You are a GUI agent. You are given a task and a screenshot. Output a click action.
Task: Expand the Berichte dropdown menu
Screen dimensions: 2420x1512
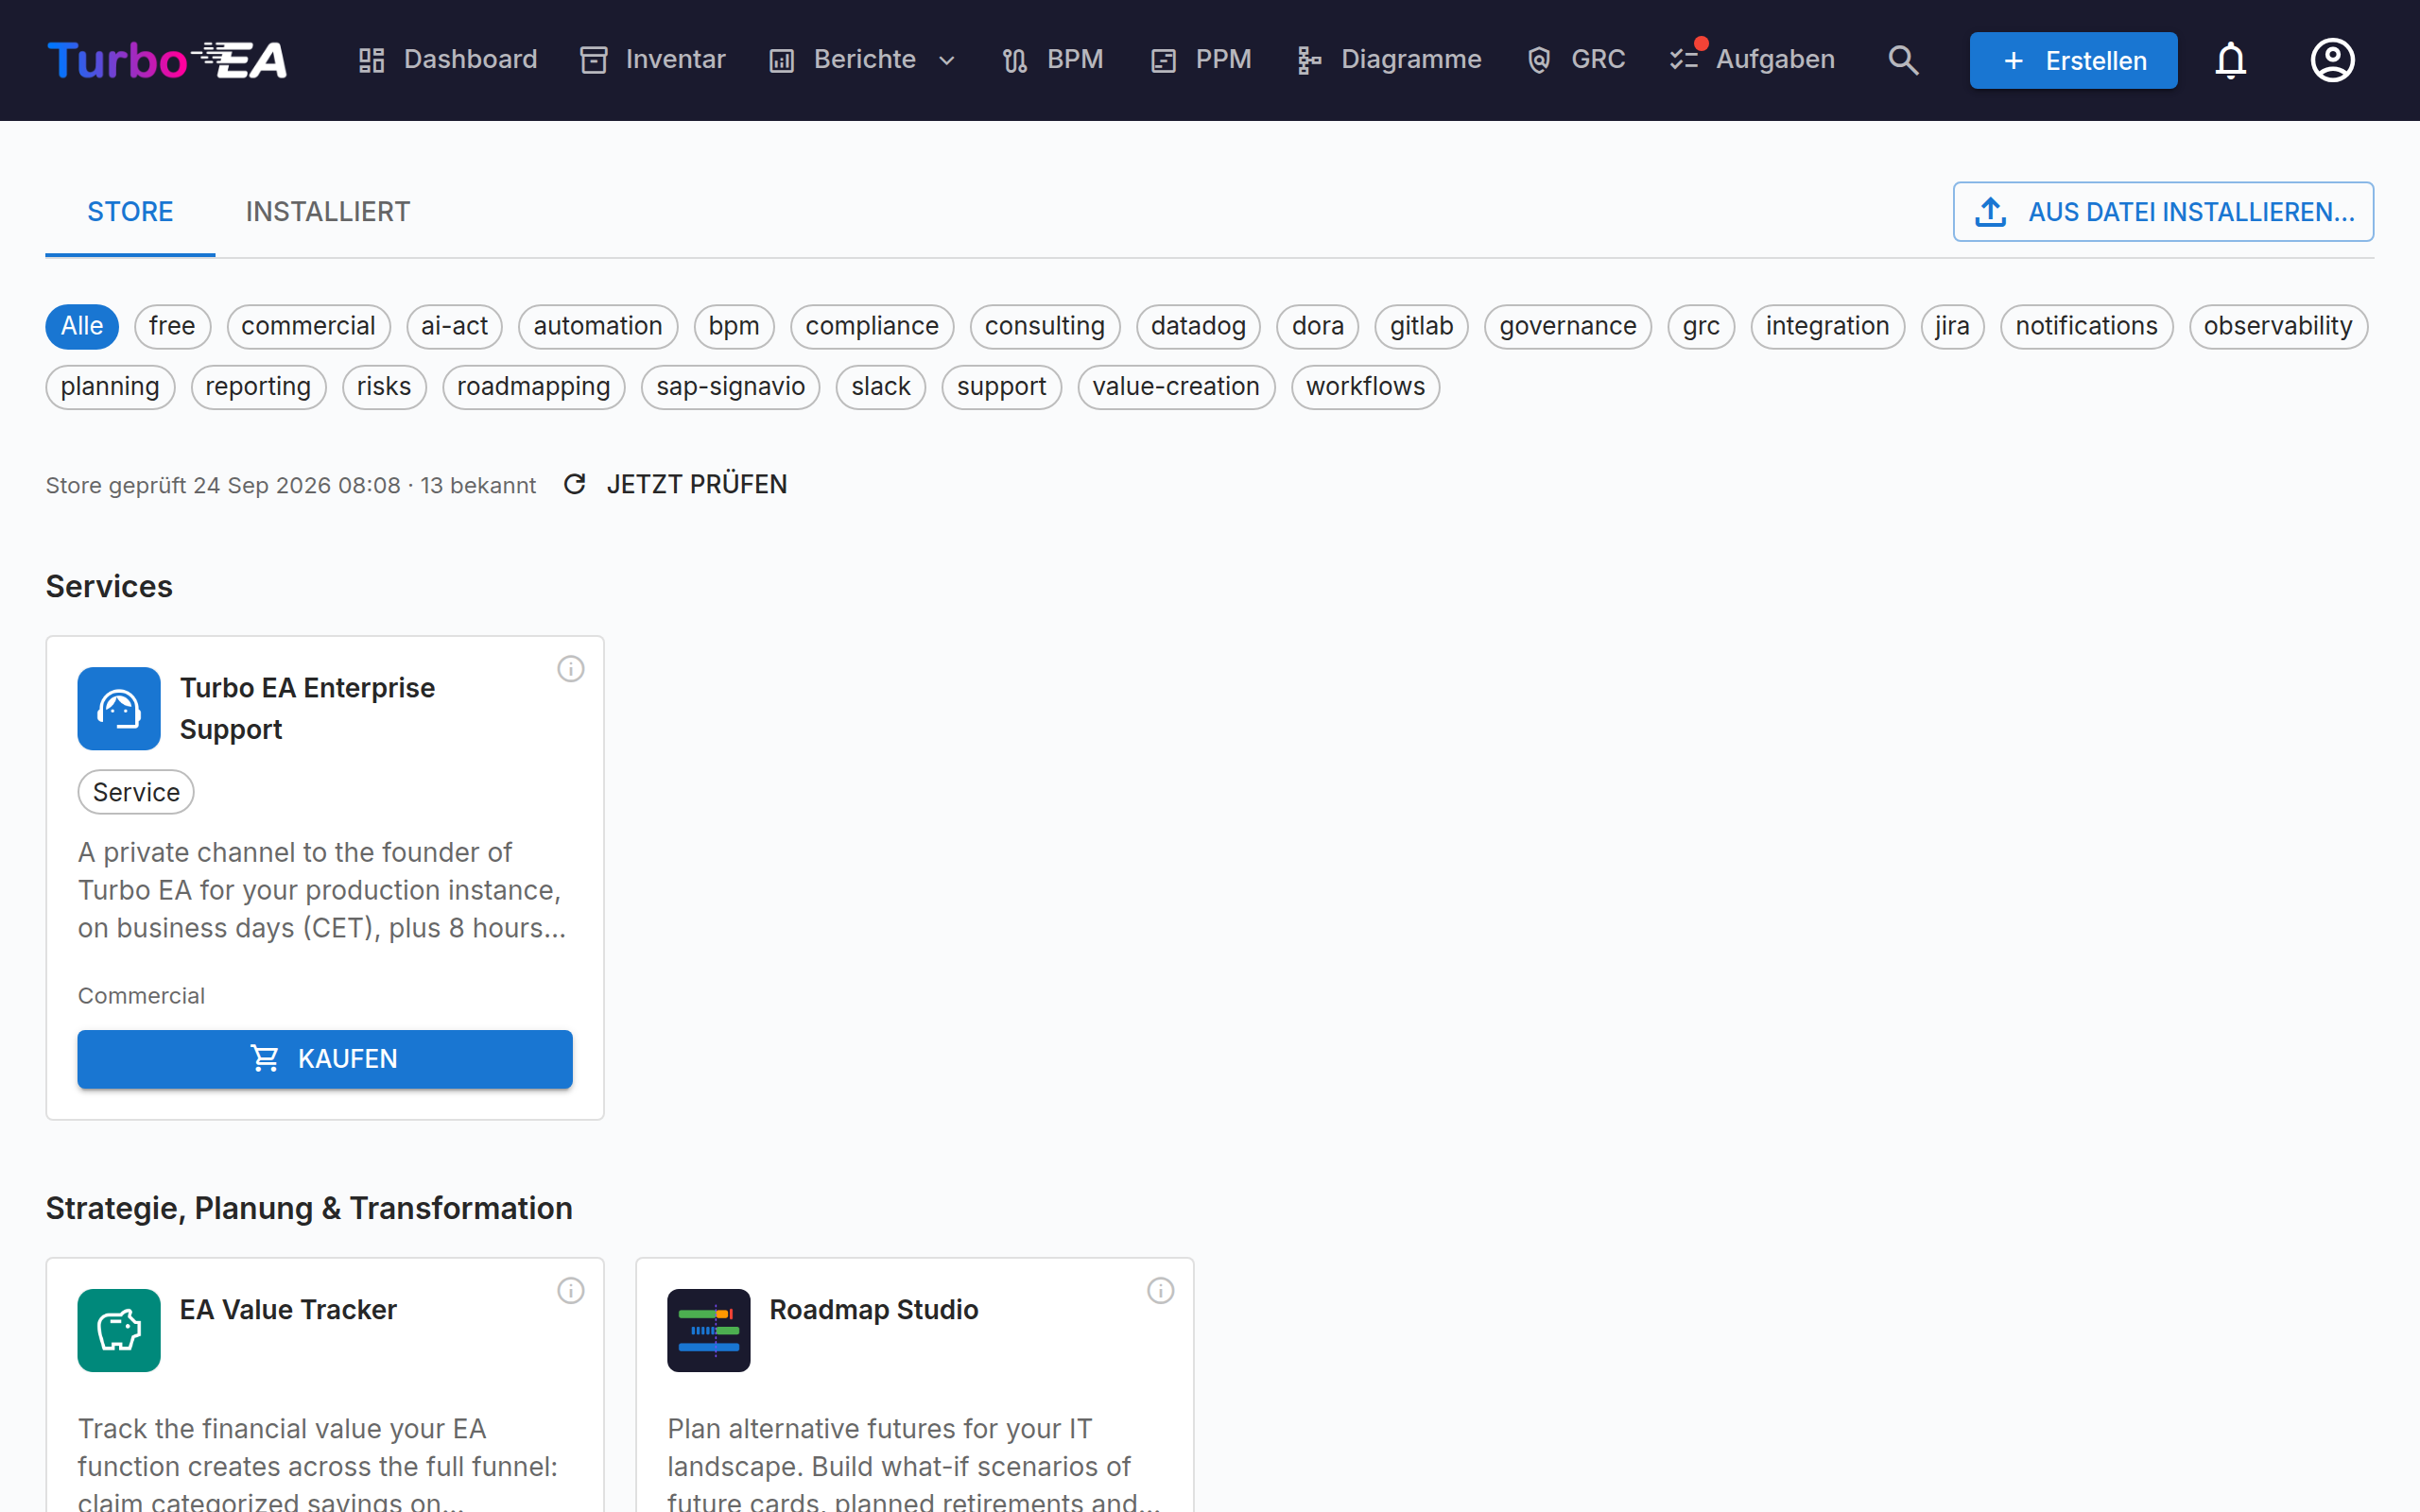tap(863, 60)
